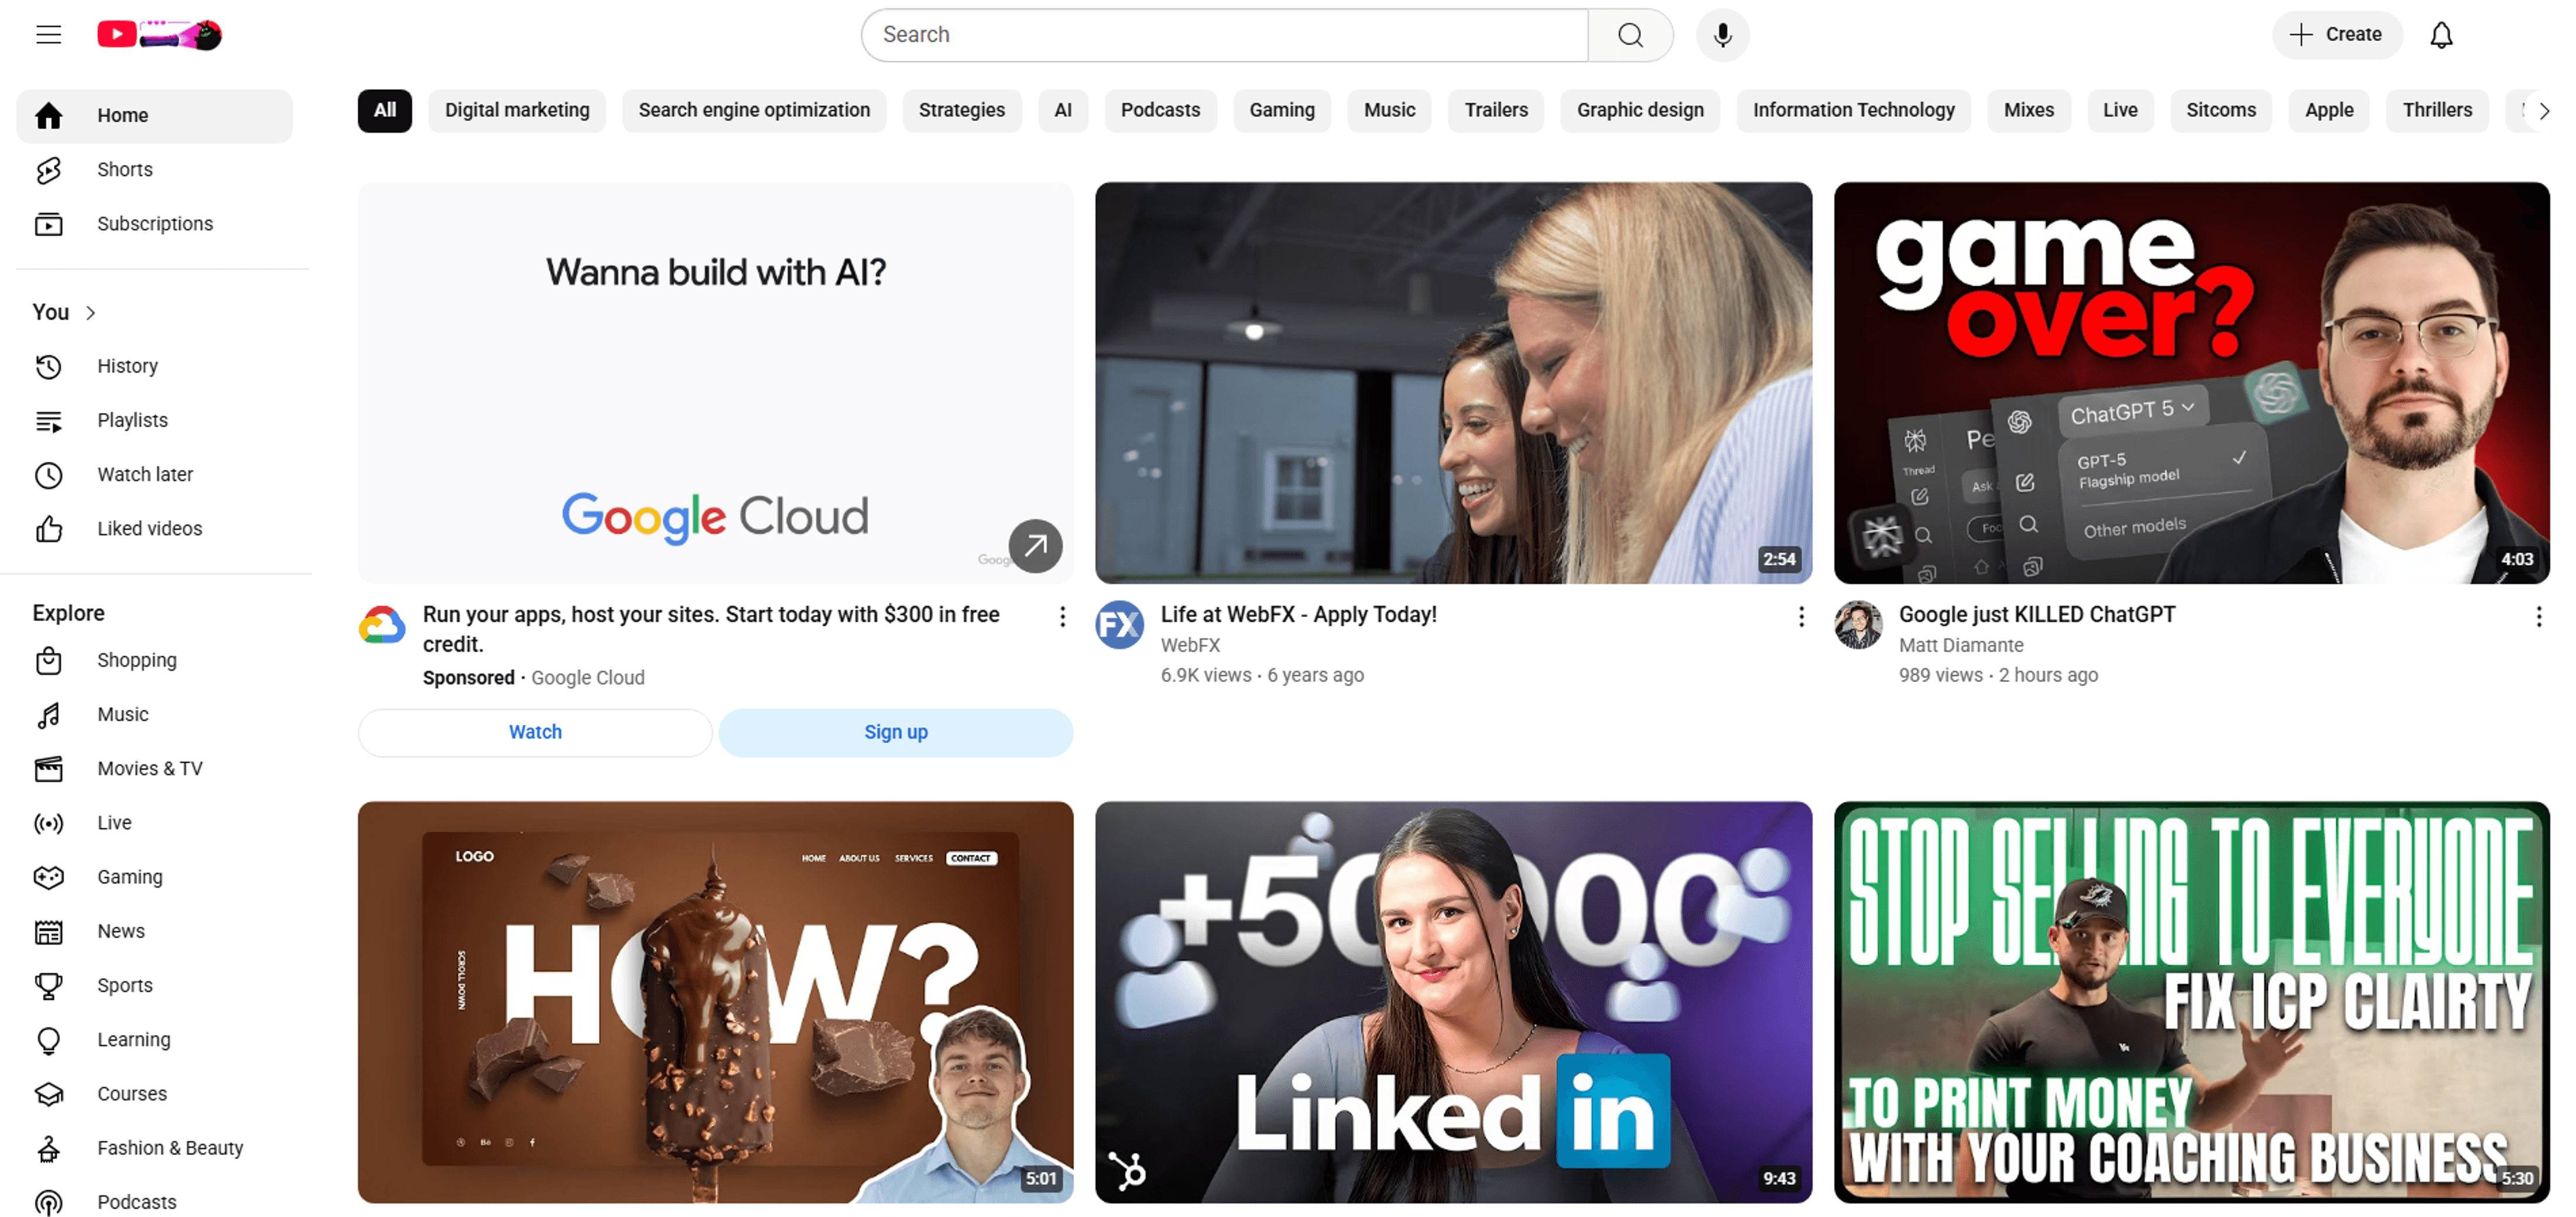2576x1217 pixels.
Task: Open Shorts from the sidebar
Action: pos(124,170)
